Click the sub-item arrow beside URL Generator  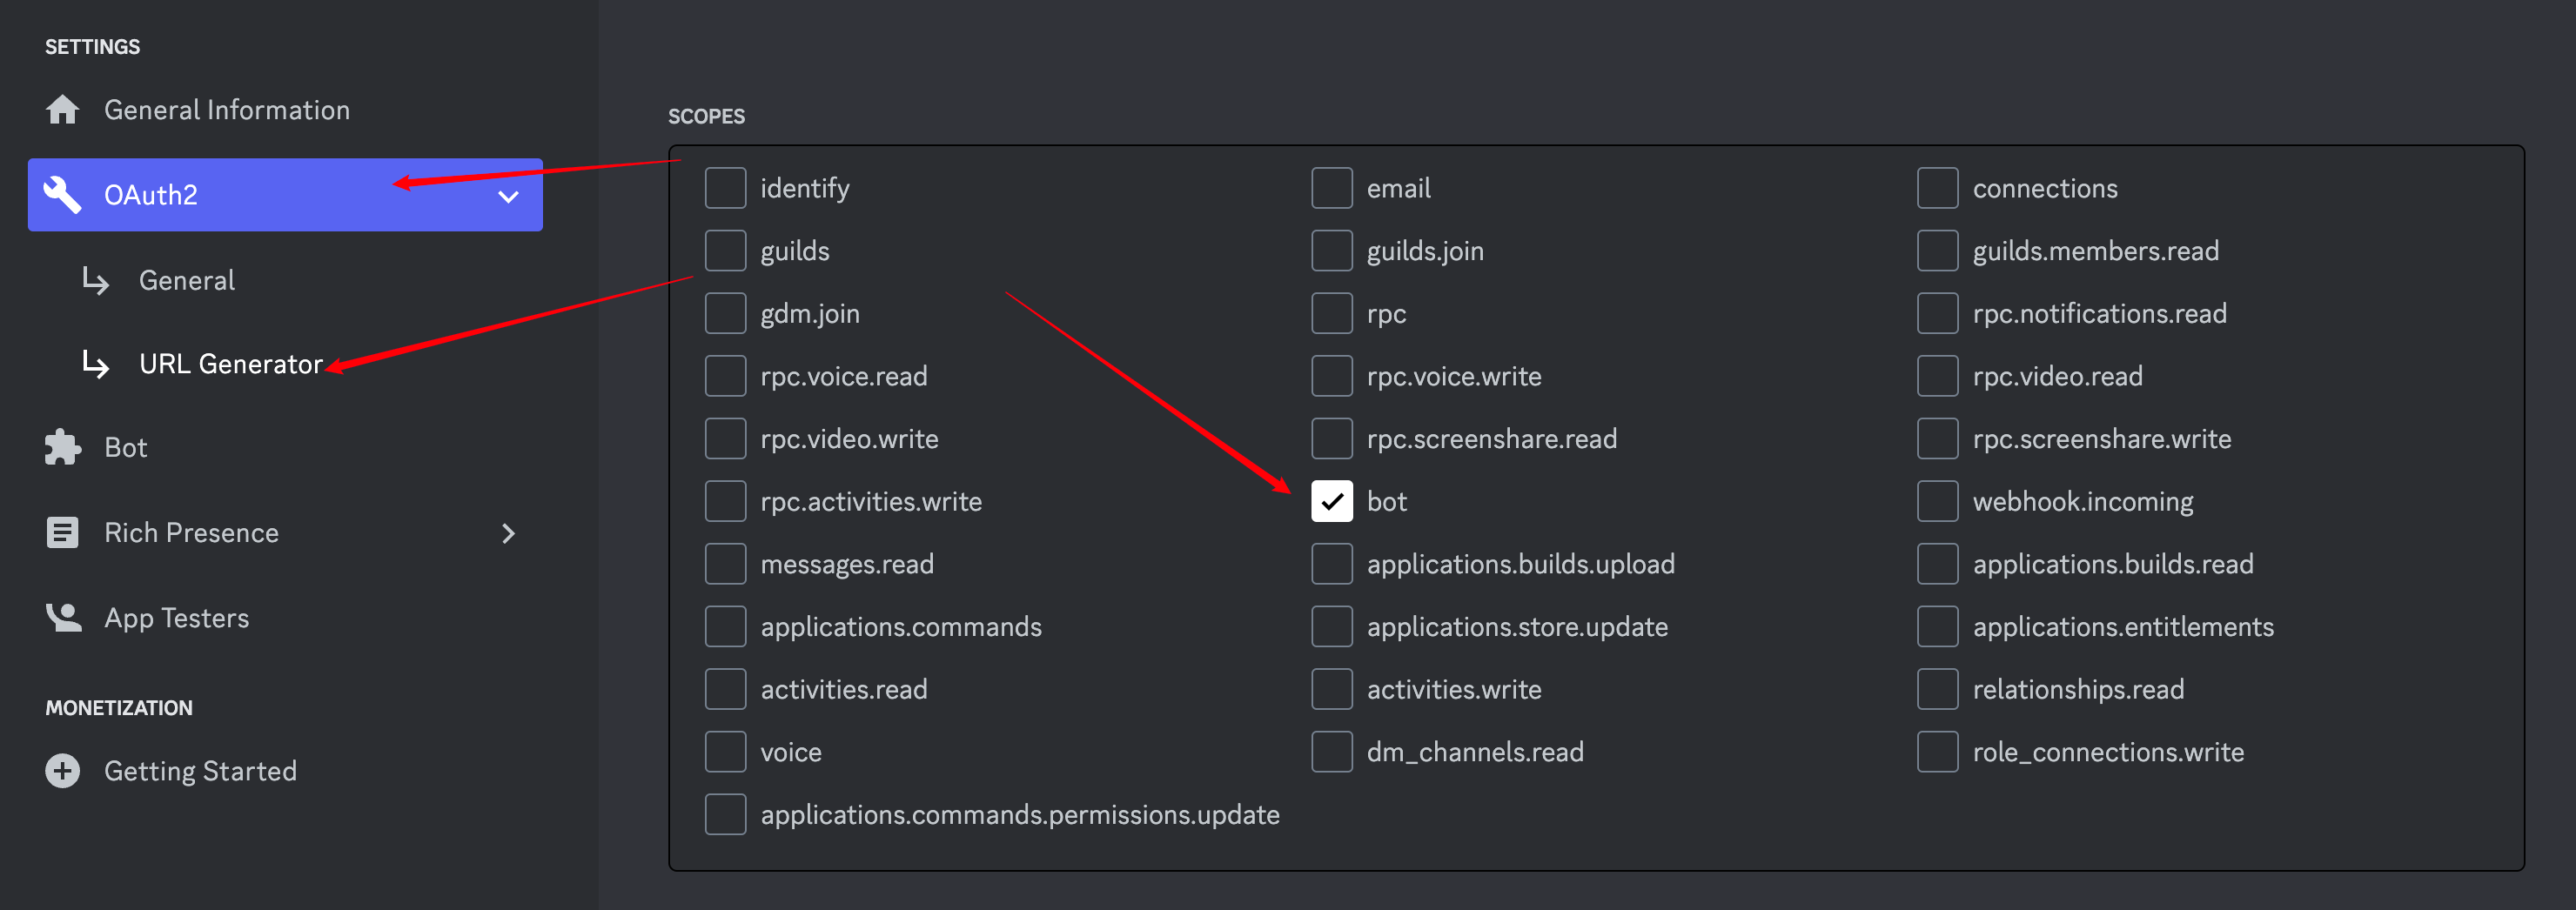click(96, 364)
